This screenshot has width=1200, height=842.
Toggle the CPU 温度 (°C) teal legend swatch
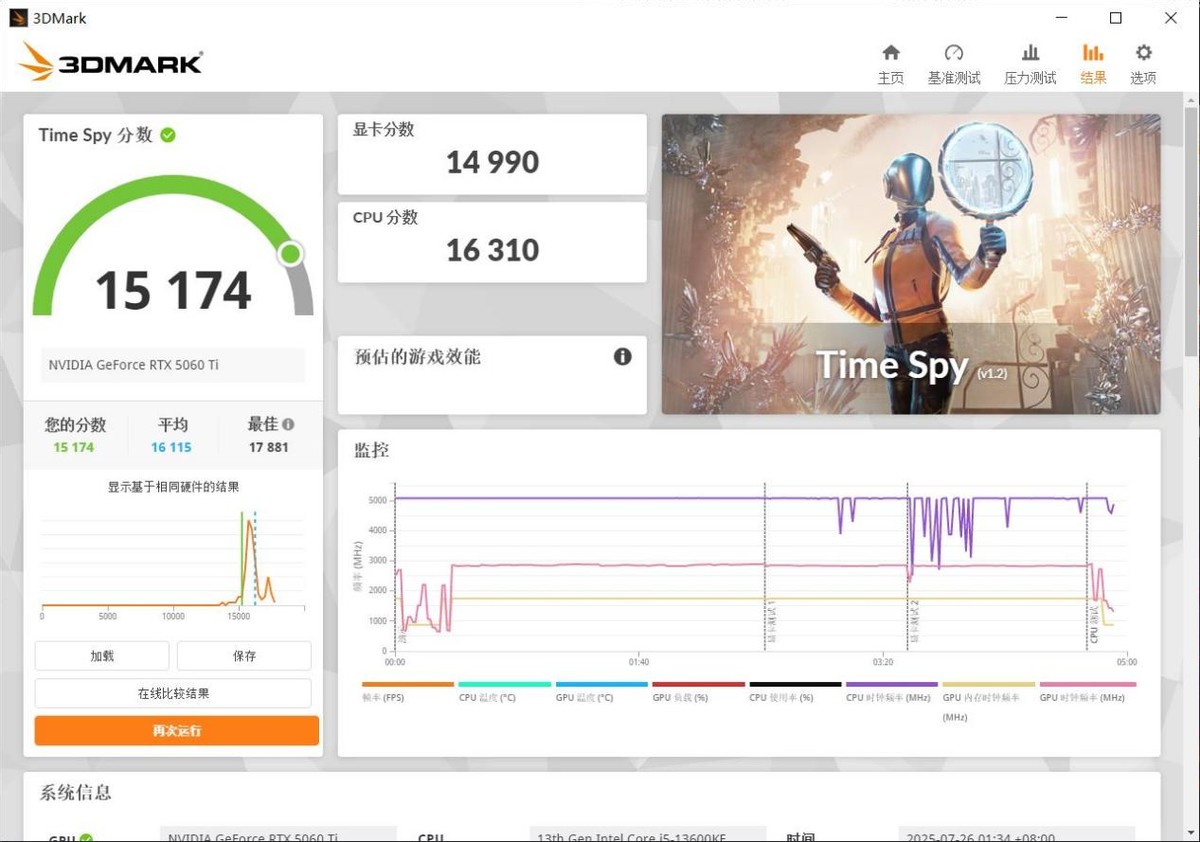505,685
